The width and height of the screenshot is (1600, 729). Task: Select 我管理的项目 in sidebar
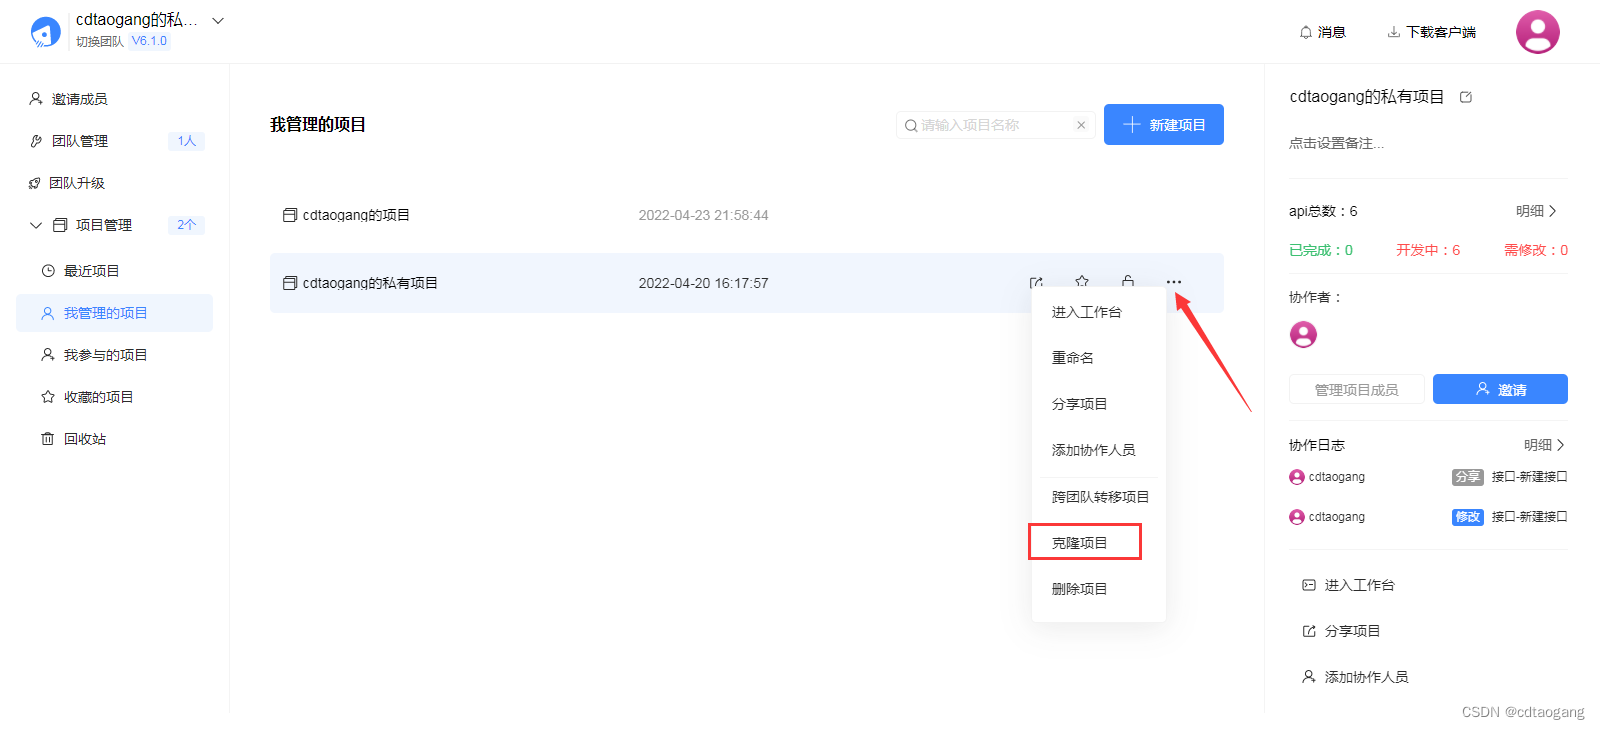pos(114,313)
